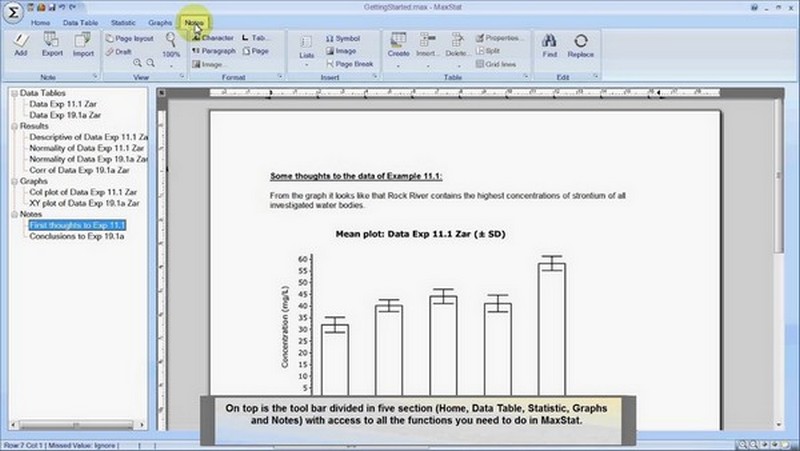
Task: Open the Create table dropdown arrow
Action: [398, 66]
